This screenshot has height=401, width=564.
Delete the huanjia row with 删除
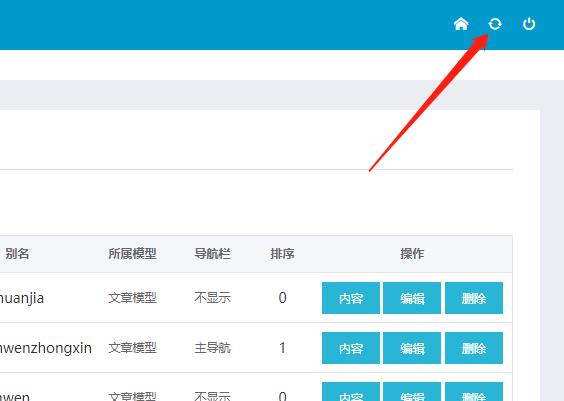(x=474, y=298)
